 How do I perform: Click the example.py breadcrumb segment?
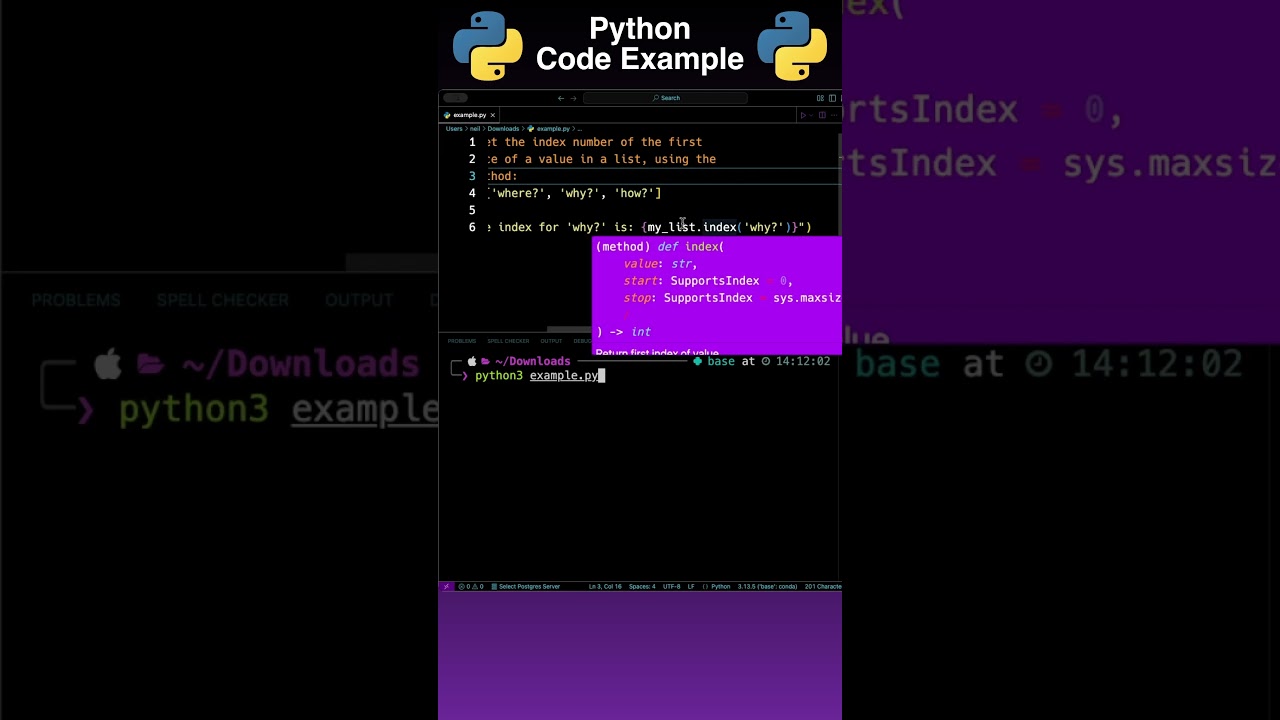click(x=549, y=129)
